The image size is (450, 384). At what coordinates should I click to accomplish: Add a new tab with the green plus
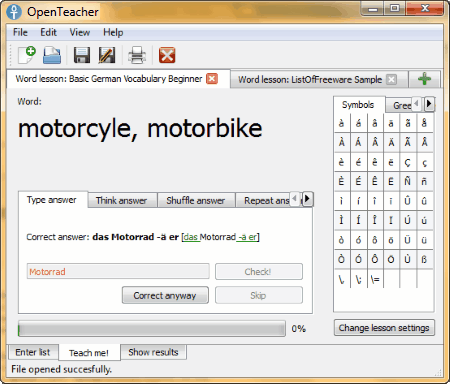coord(424,79)
